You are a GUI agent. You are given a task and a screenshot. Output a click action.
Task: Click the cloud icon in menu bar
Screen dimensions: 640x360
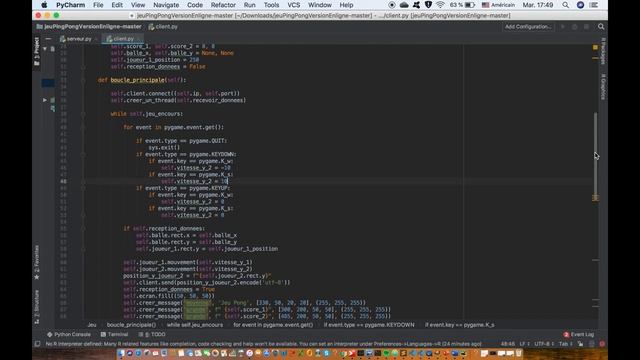click(404, 5)
